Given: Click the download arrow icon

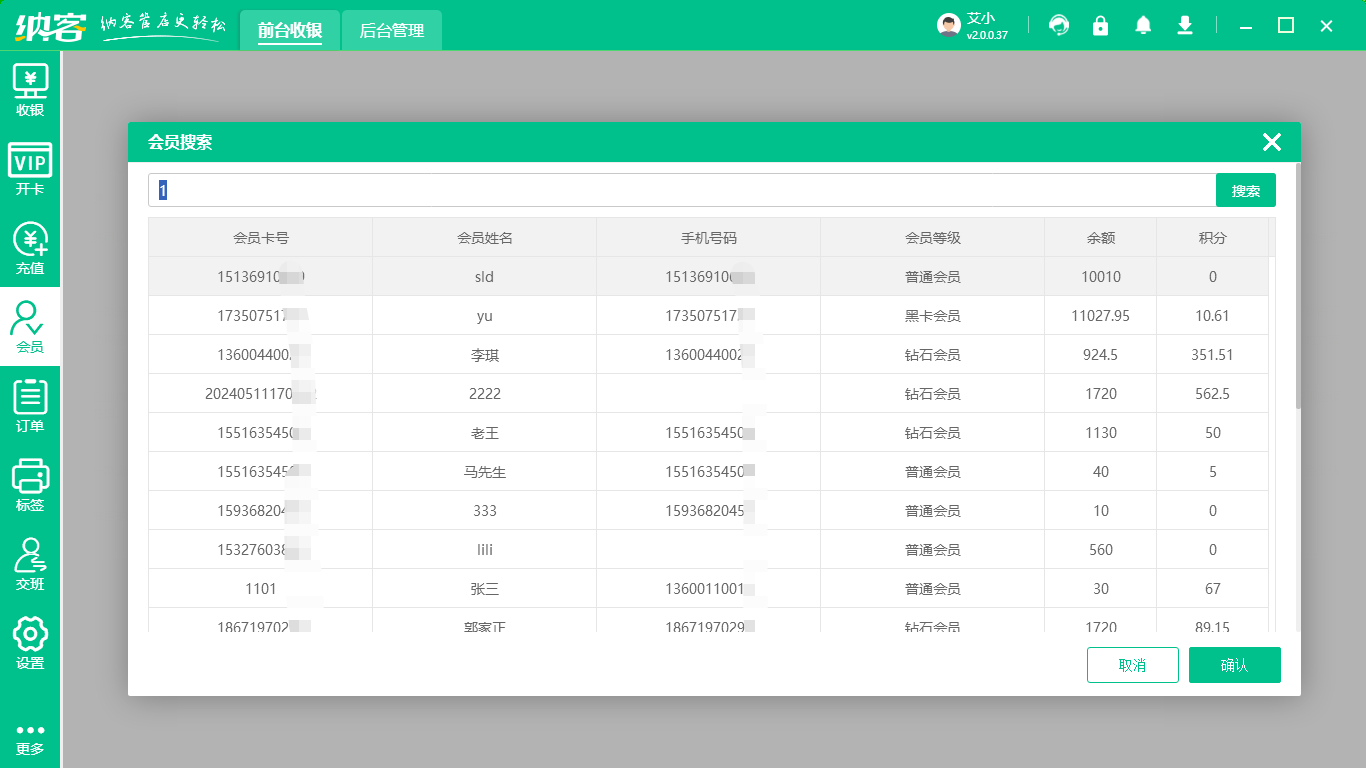Looking at the screenshot, I should click(1185, 26).
